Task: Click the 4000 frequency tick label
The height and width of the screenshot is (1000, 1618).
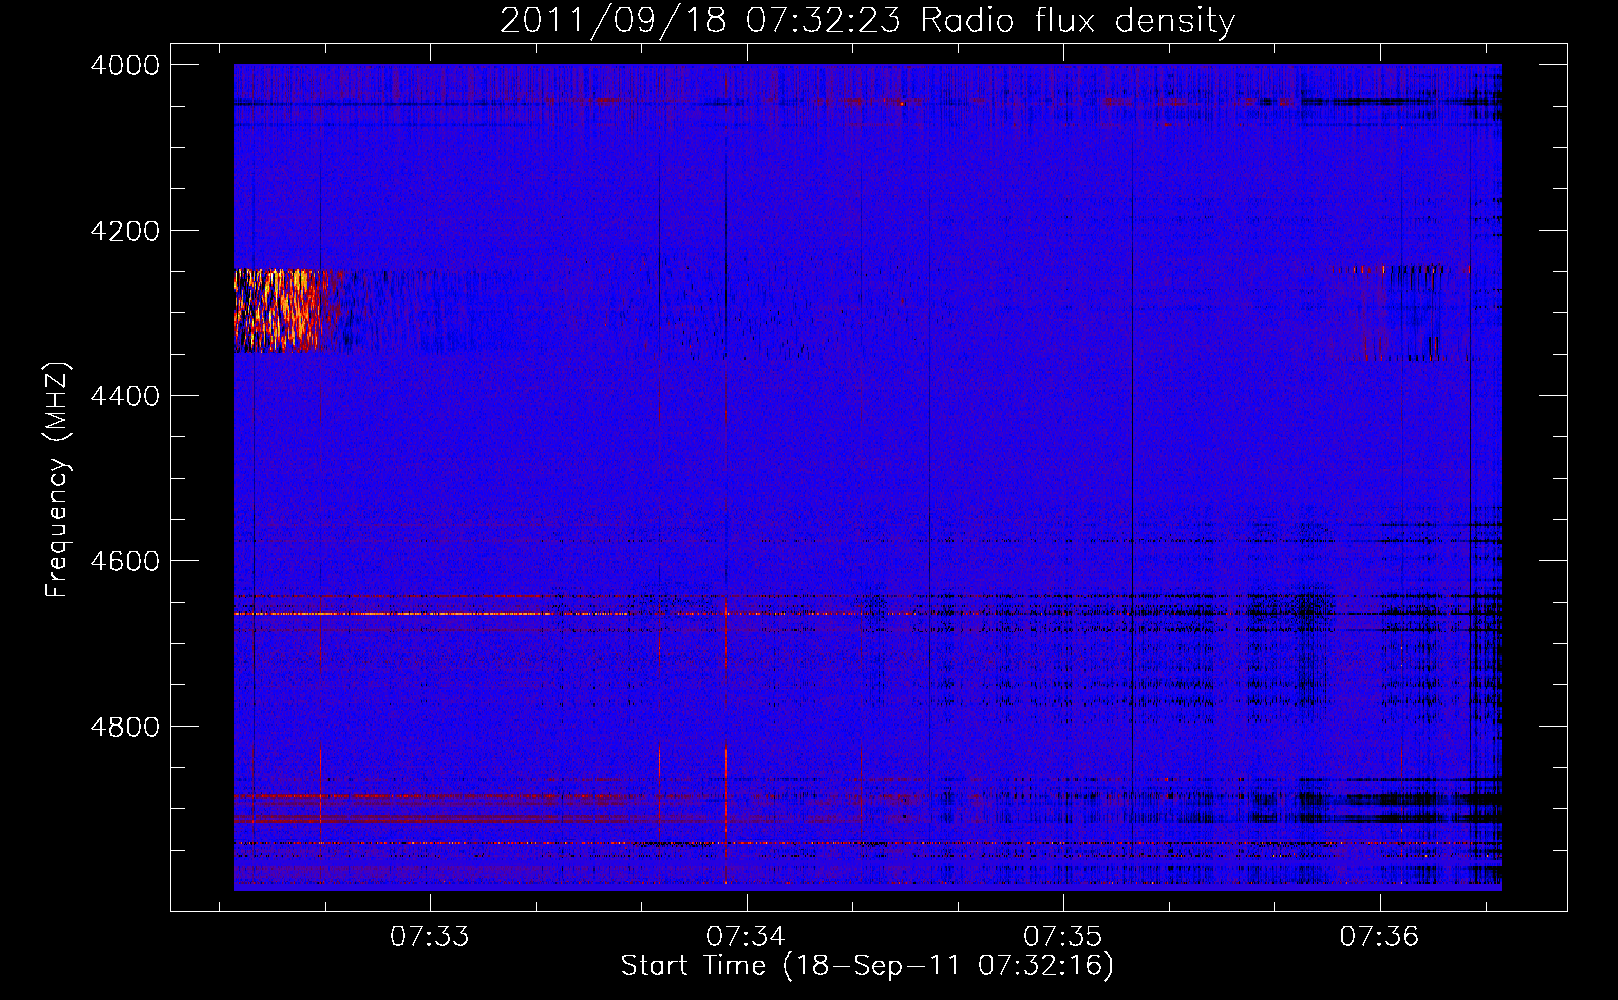Action: (125, 65)
